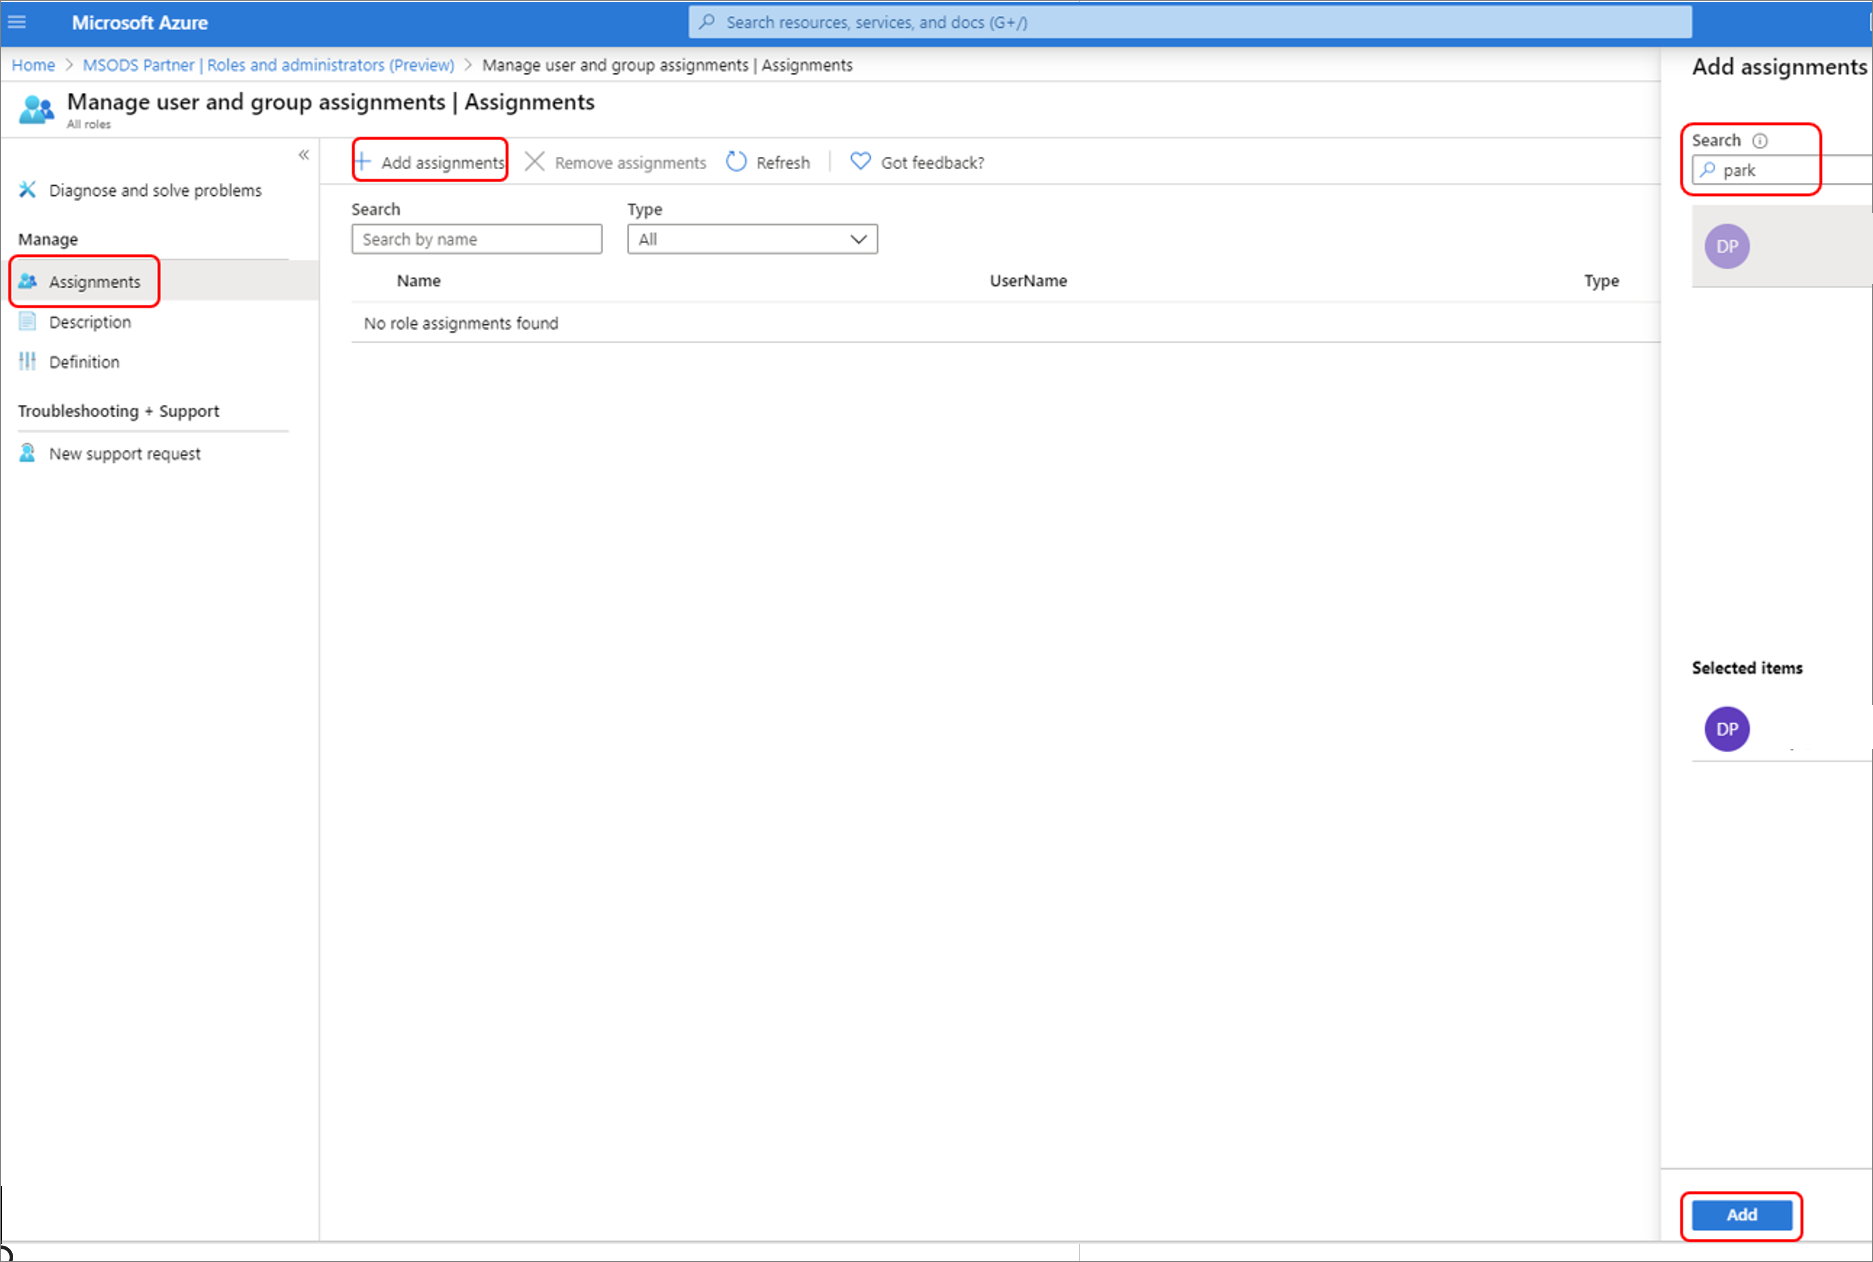Open MSODS Partner Roles and administrators breadcrumb

pyautogui.click(x=268, y=65)
